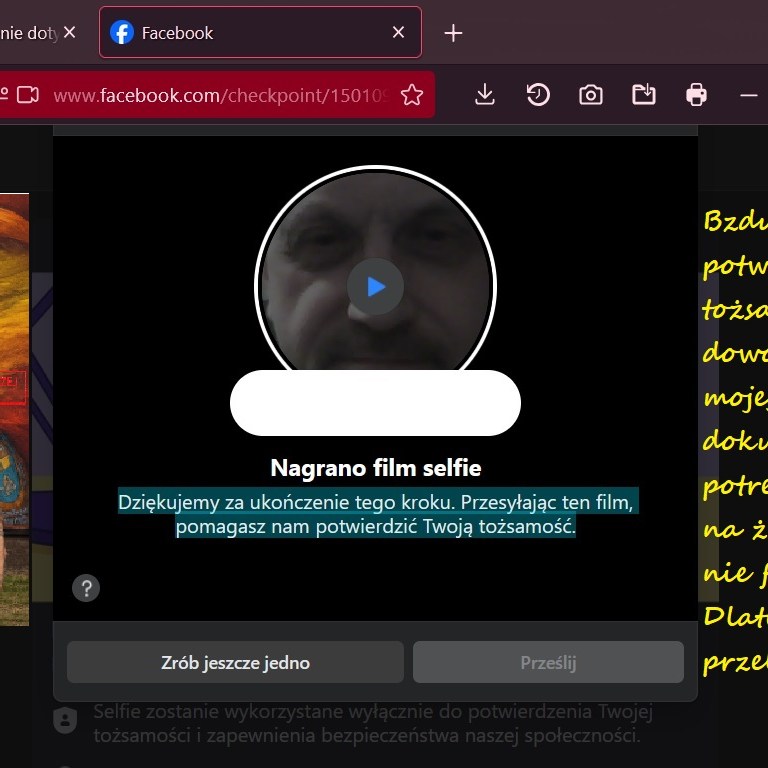Viewport: 768px width, 768px height.
Task: Print the page via the printer icon
Action: (697, 95)
